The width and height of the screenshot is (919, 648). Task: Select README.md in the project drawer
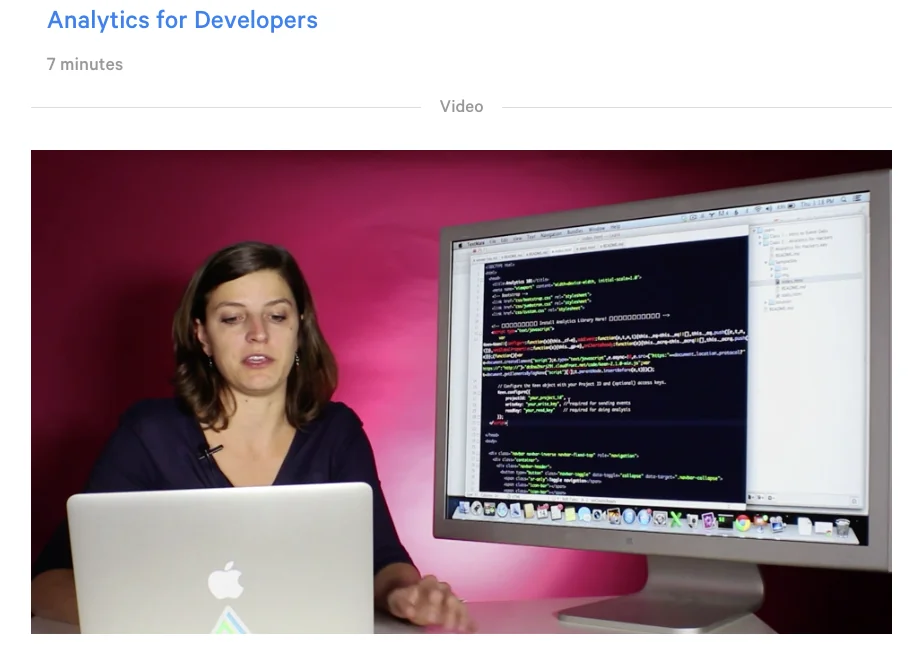(x=788, y=287)
